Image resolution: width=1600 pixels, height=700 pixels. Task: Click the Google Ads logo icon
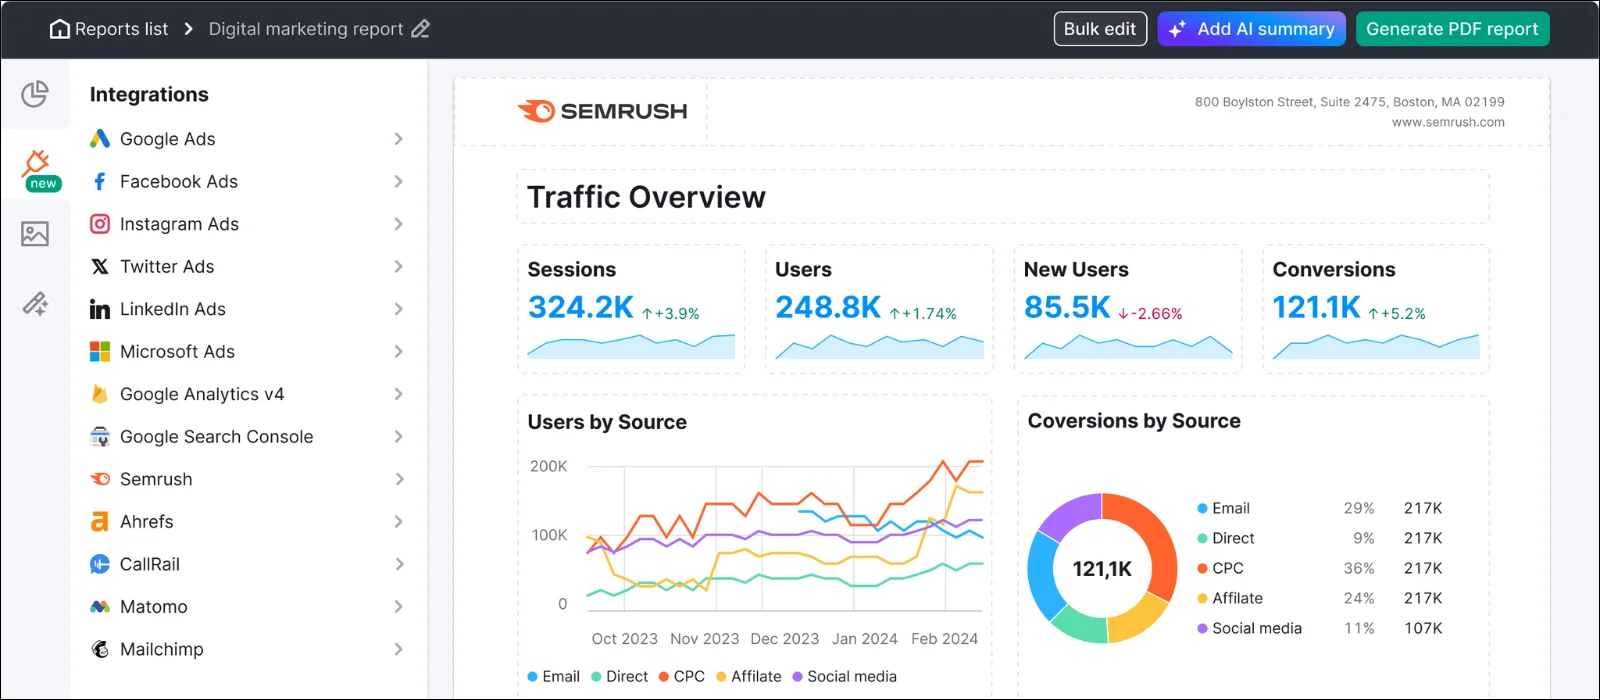click(100, 139)
